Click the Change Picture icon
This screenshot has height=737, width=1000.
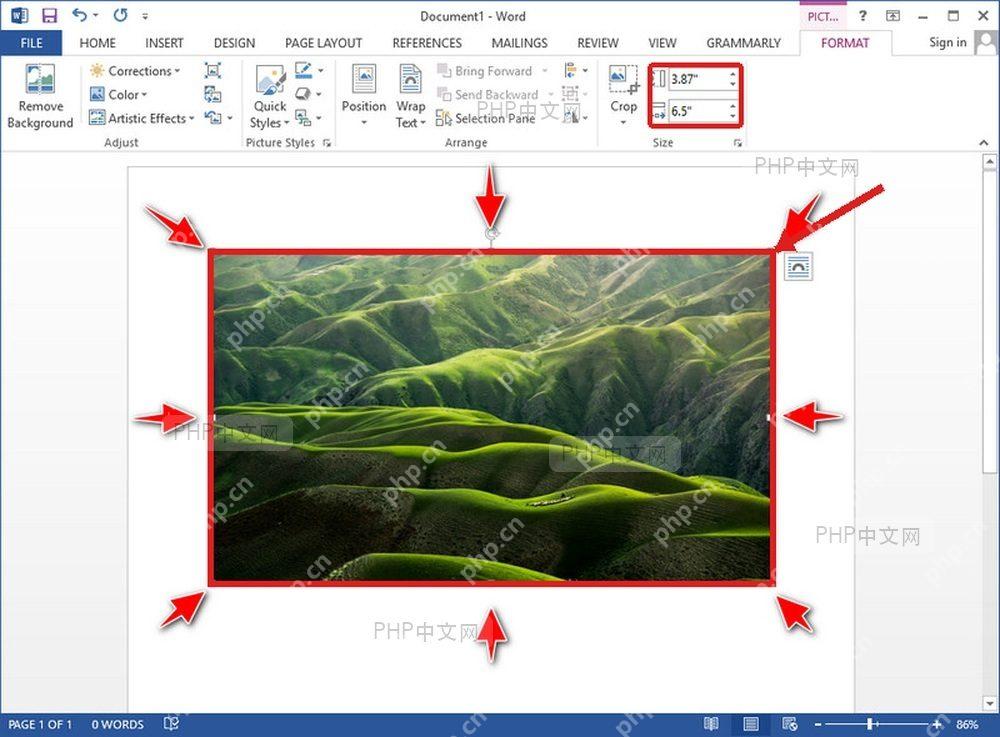click(213, 94)
